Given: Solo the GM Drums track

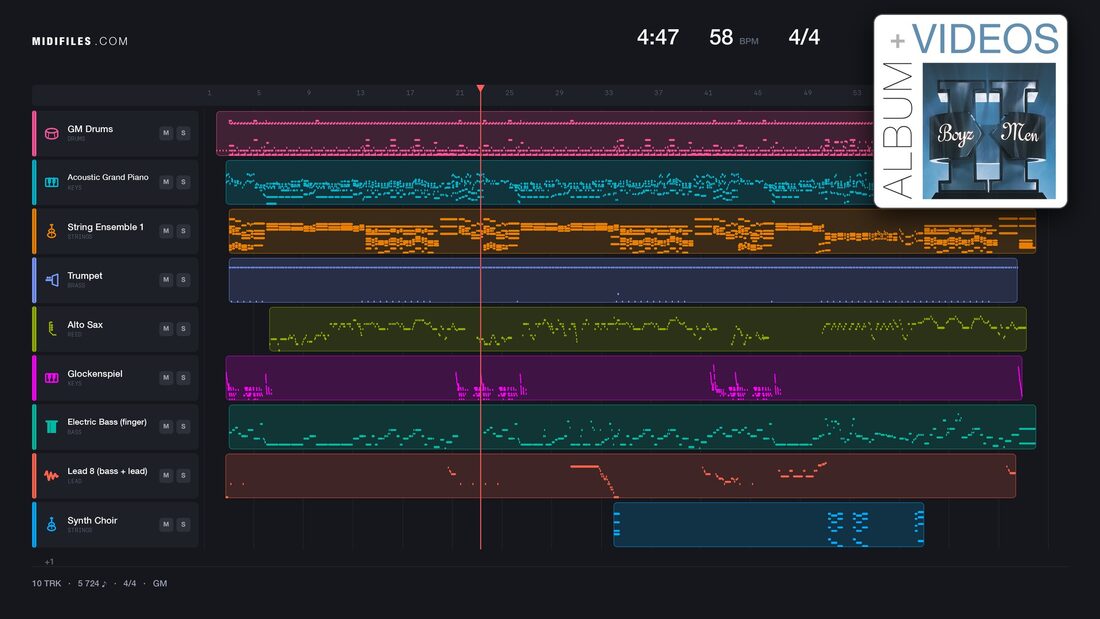Looking at the screenshot, I should [183, 133].
